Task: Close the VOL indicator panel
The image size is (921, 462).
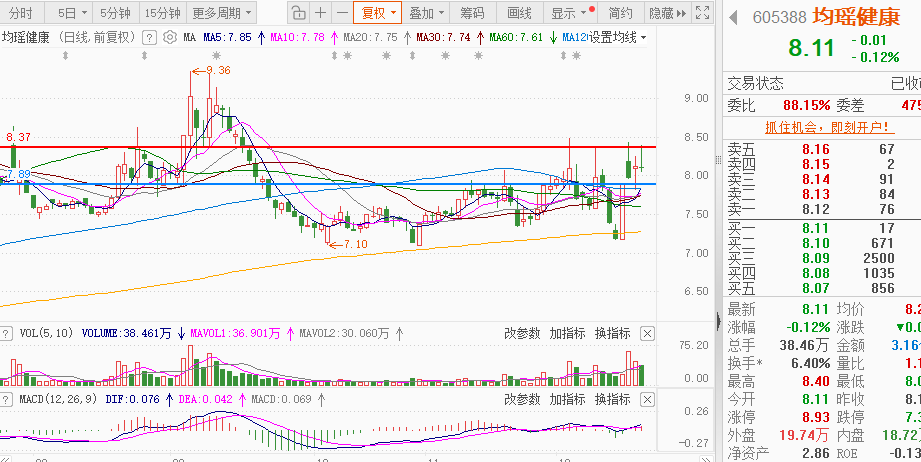Action: coord(647,334)
